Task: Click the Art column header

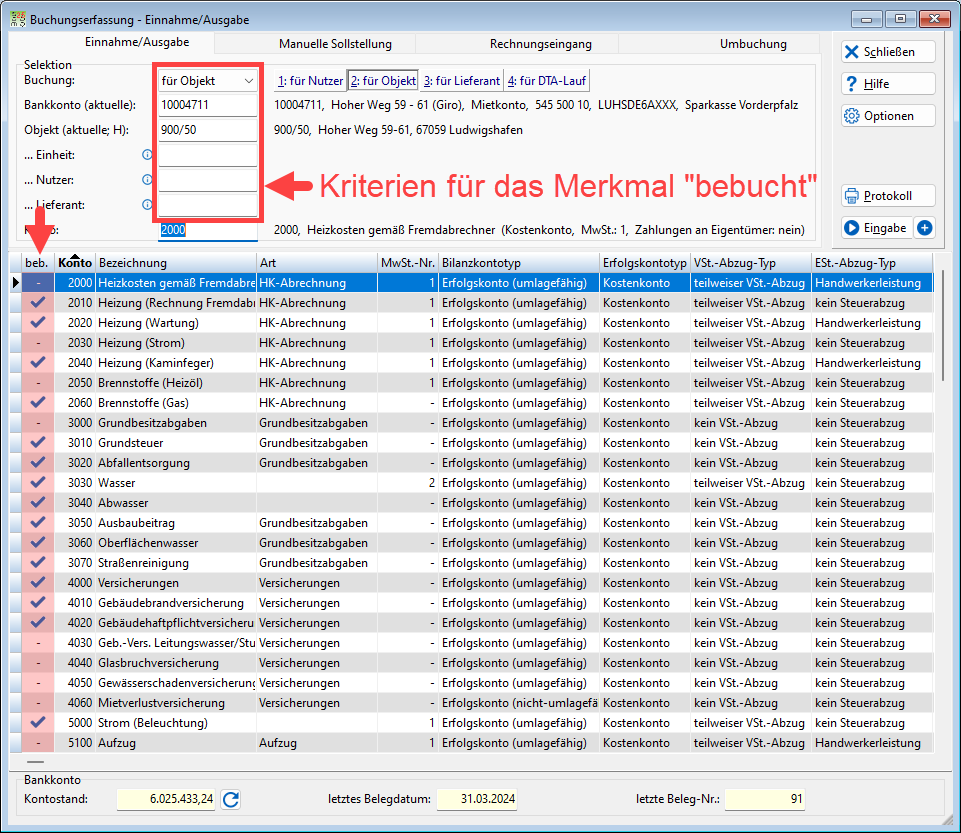Action: pyautogui.click(x=316, y=263)
